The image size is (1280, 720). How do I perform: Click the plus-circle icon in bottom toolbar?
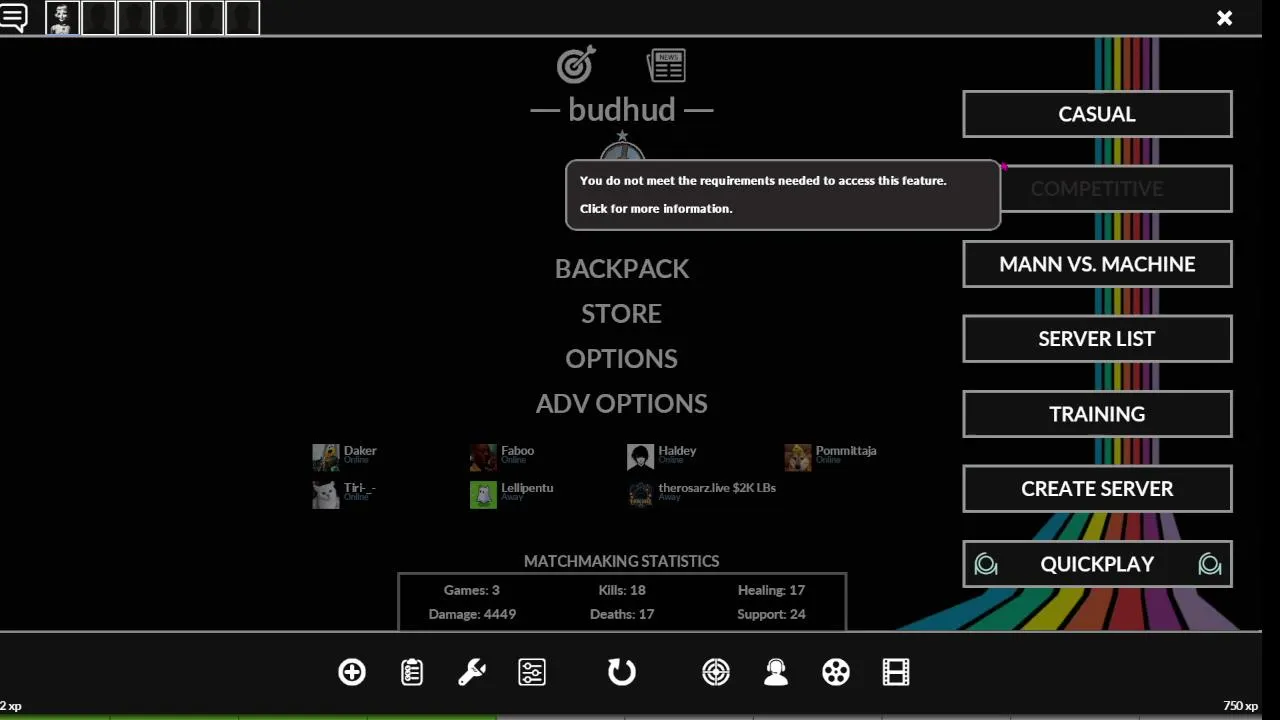[352, 672]
